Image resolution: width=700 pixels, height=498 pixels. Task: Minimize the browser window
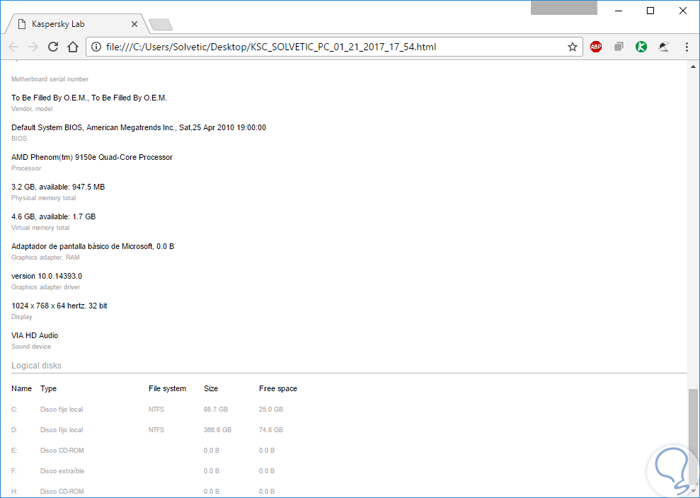click(x=619, y=11)
